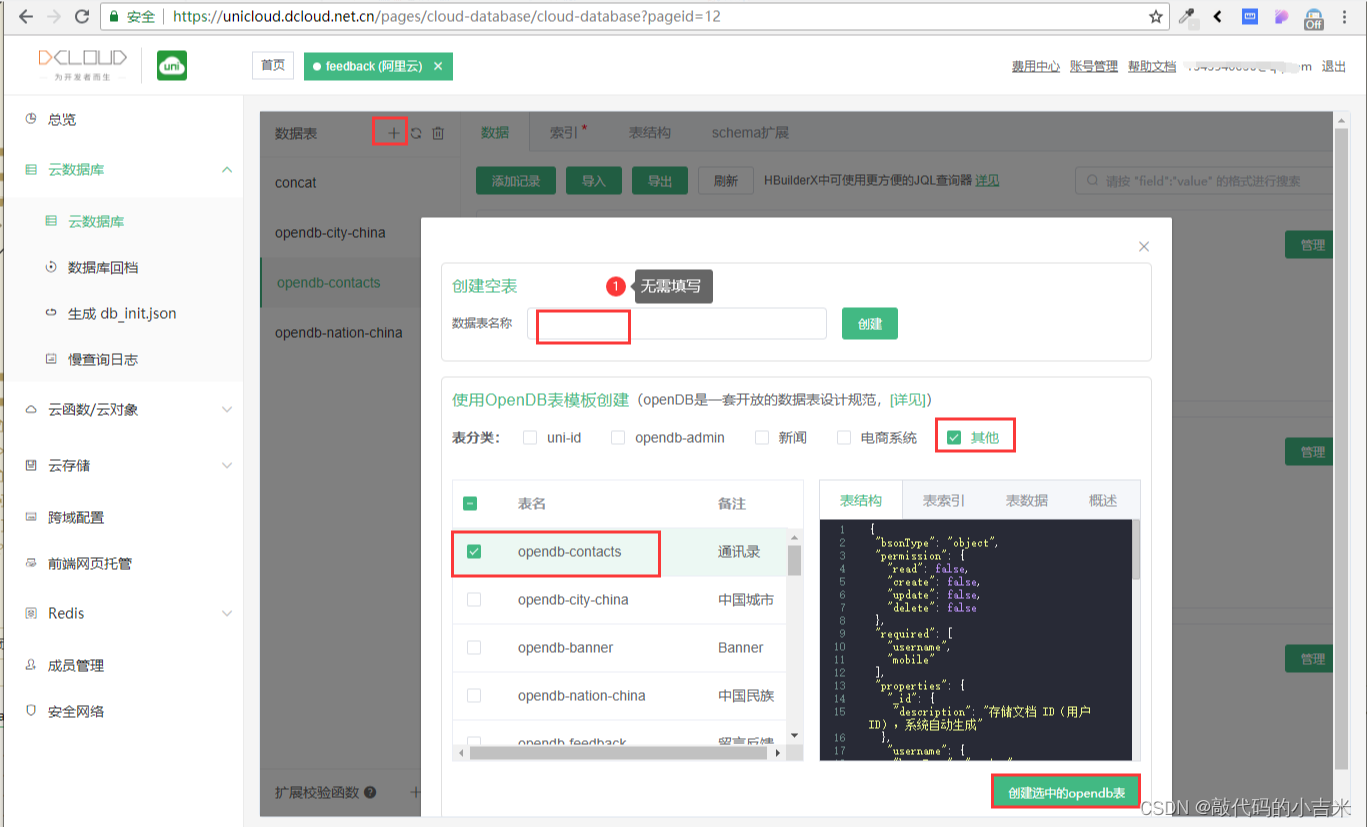This screenshot has width=1367, height=827.
Task: Collapse the 云数据库 sidebar section
Action: (x=227, y=170)
